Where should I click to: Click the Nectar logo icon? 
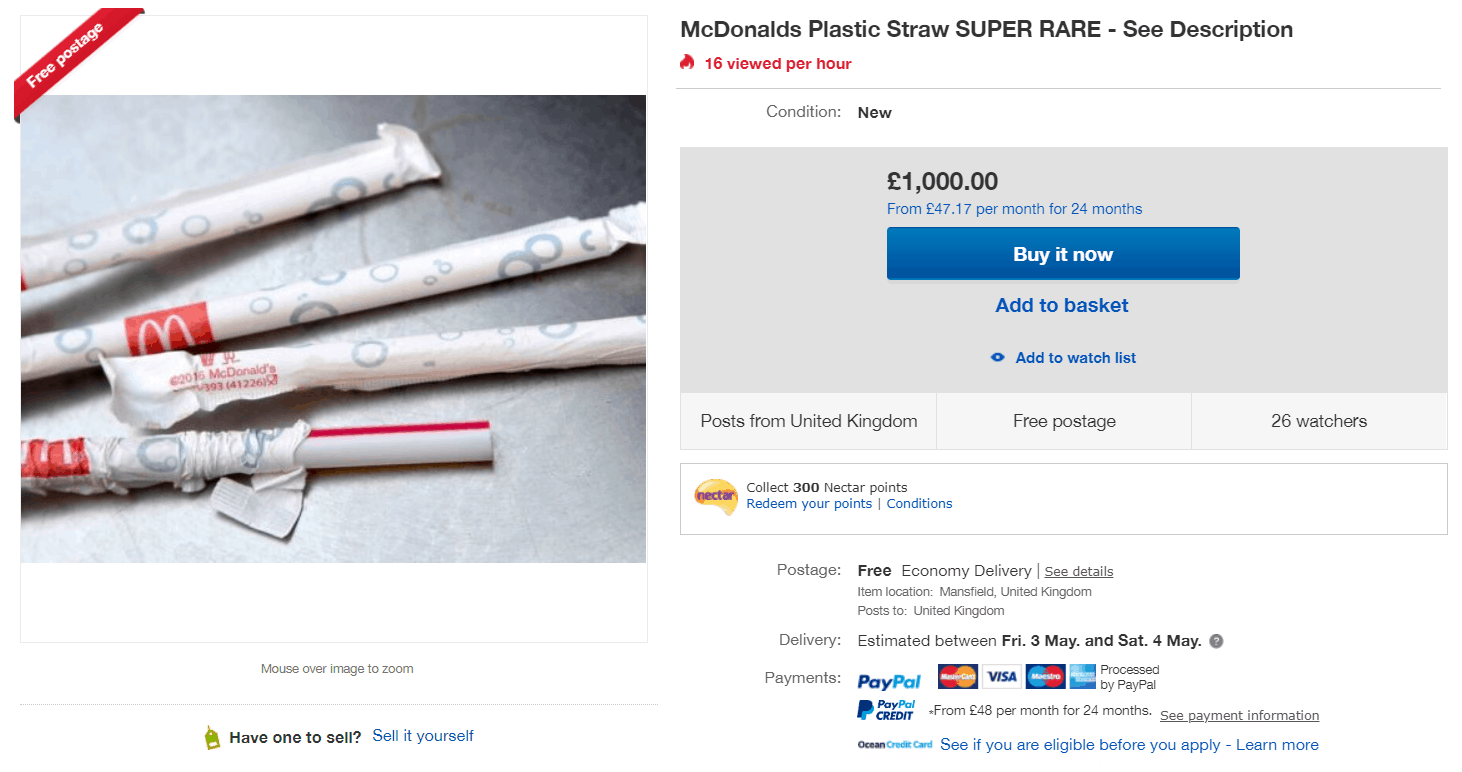[x=715, y=497]
